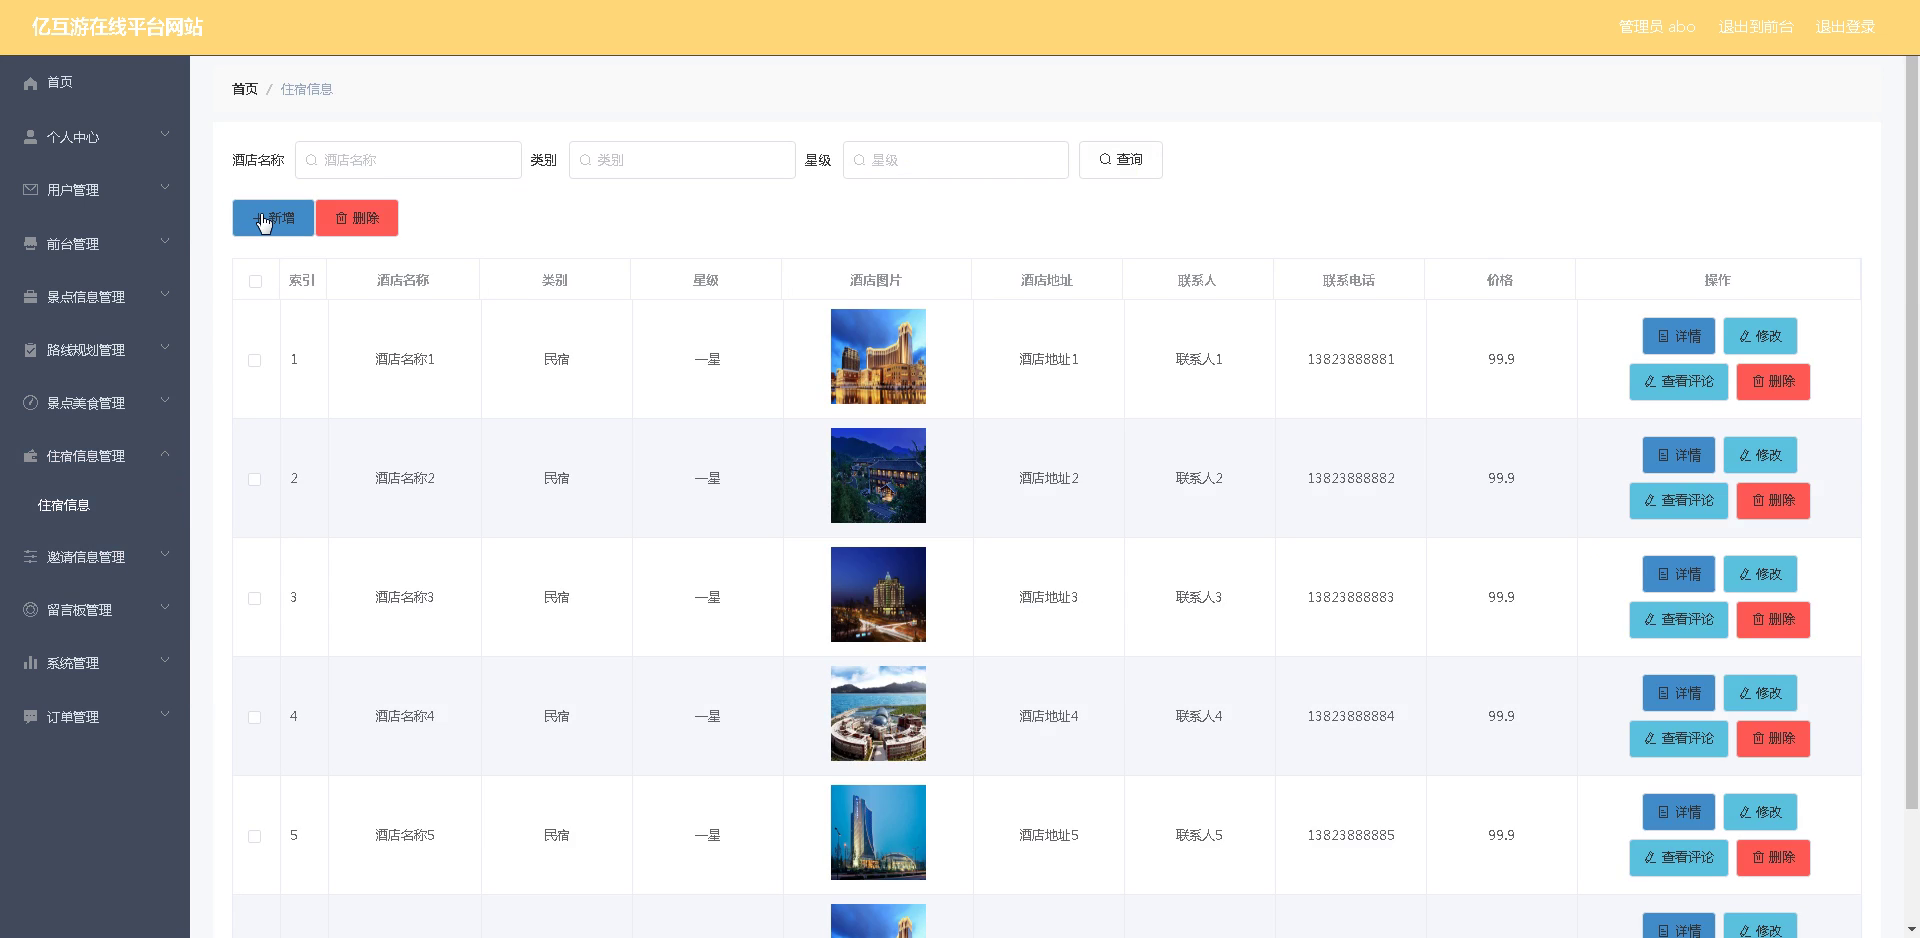Click the 查询 search button
The image size is (1920, 938).
coord(1120,160)
